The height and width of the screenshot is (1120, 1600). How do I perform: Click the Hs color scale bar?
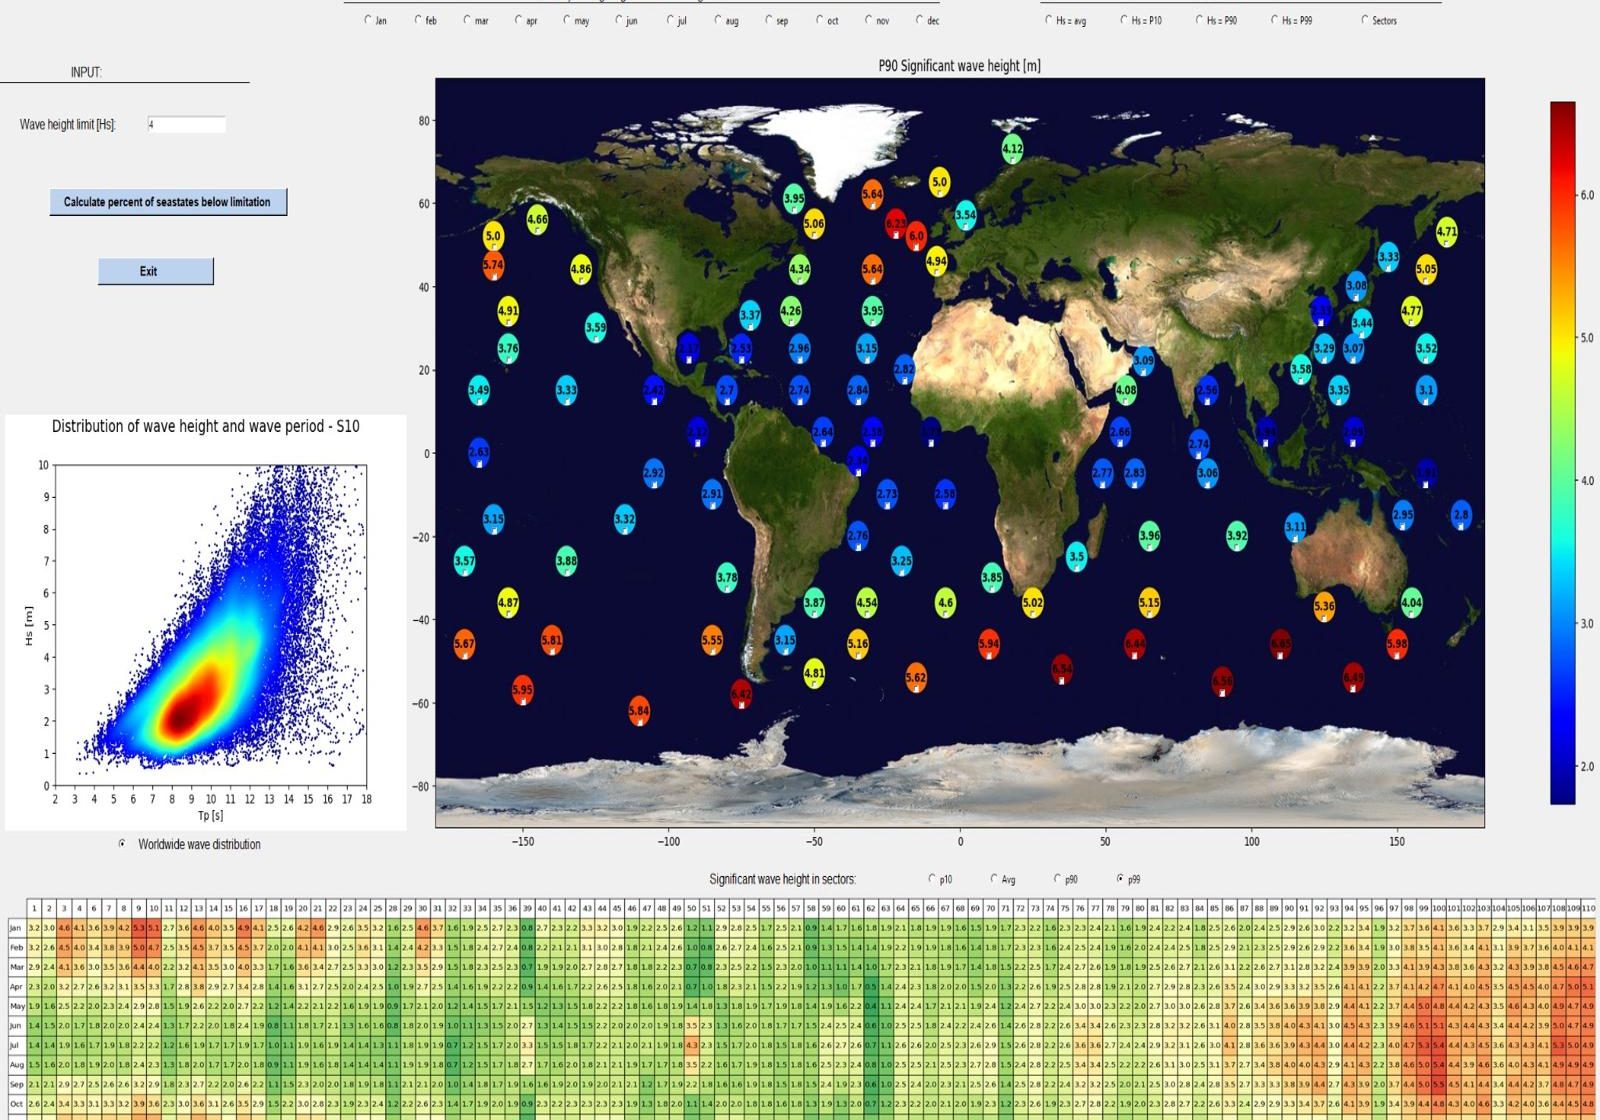tap(1562, 452)
